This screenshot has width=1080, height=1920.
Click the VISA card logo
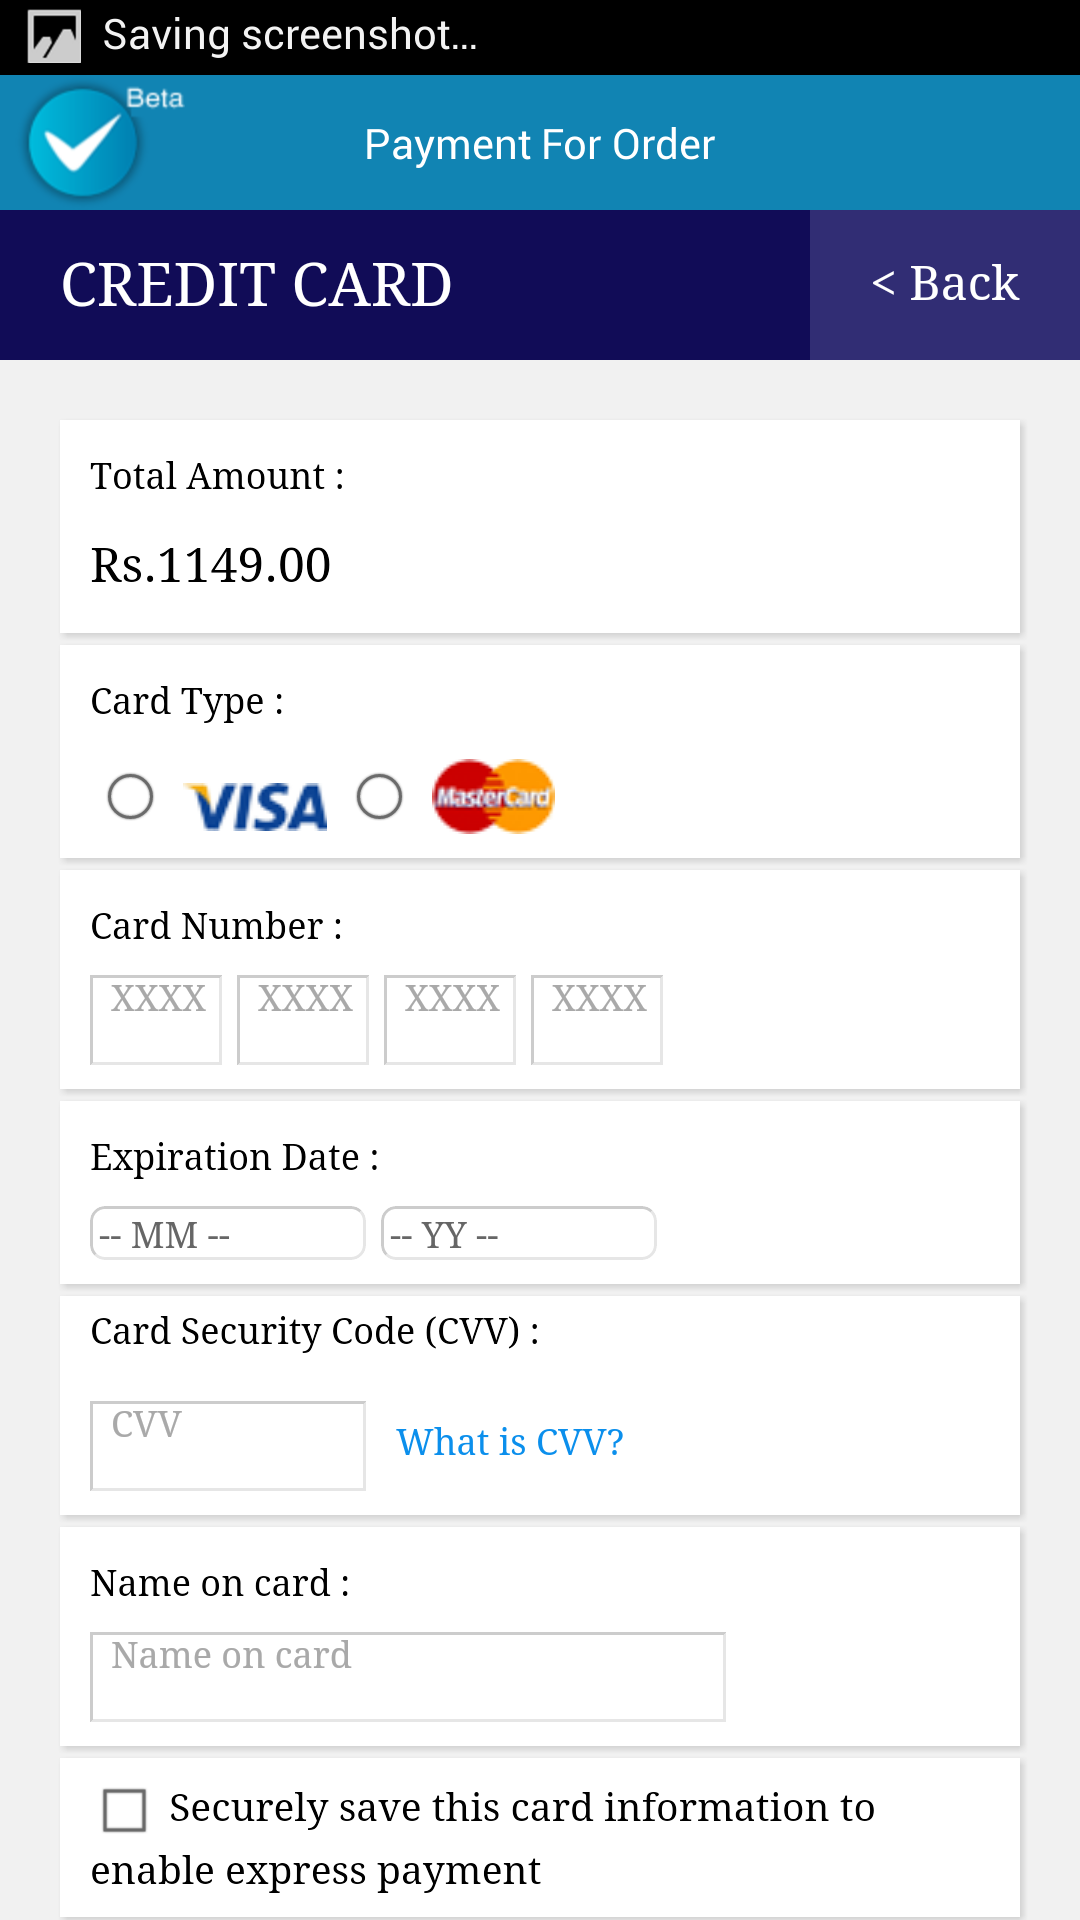(x=257, y=806)
